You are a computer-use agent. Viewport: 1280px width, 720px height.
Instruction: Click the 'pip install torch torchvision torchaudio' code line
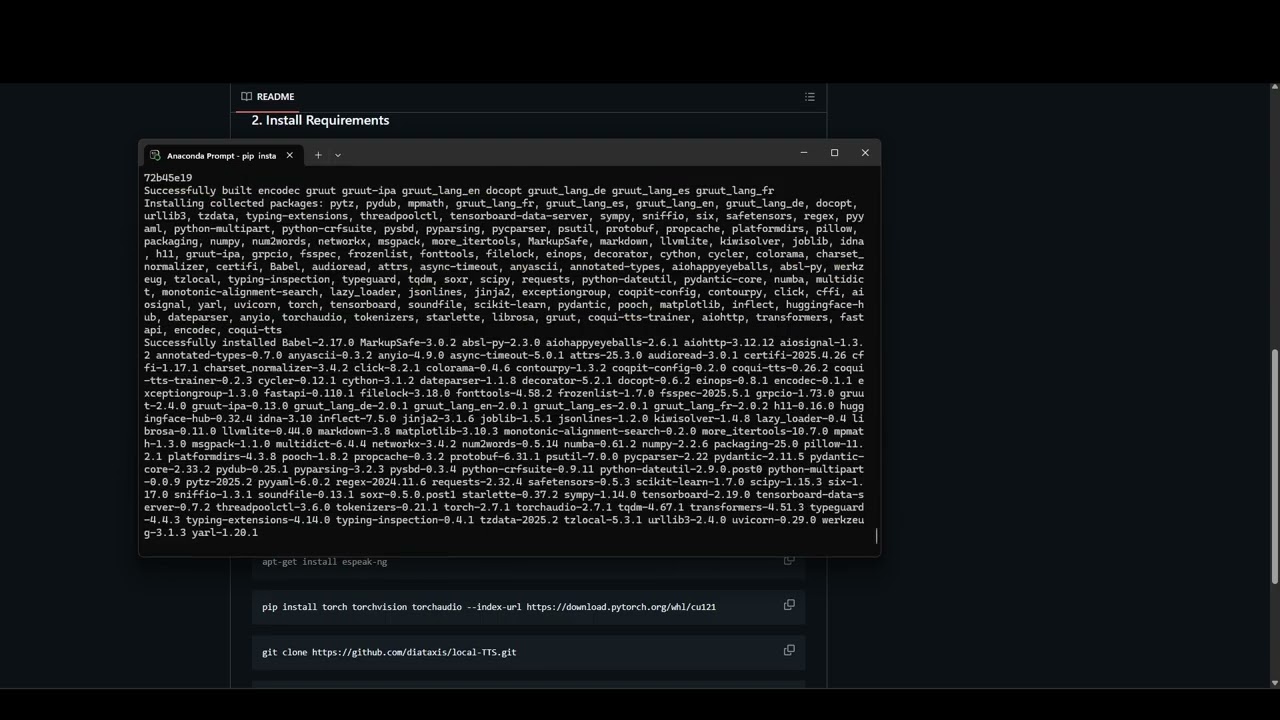[489, 607]
